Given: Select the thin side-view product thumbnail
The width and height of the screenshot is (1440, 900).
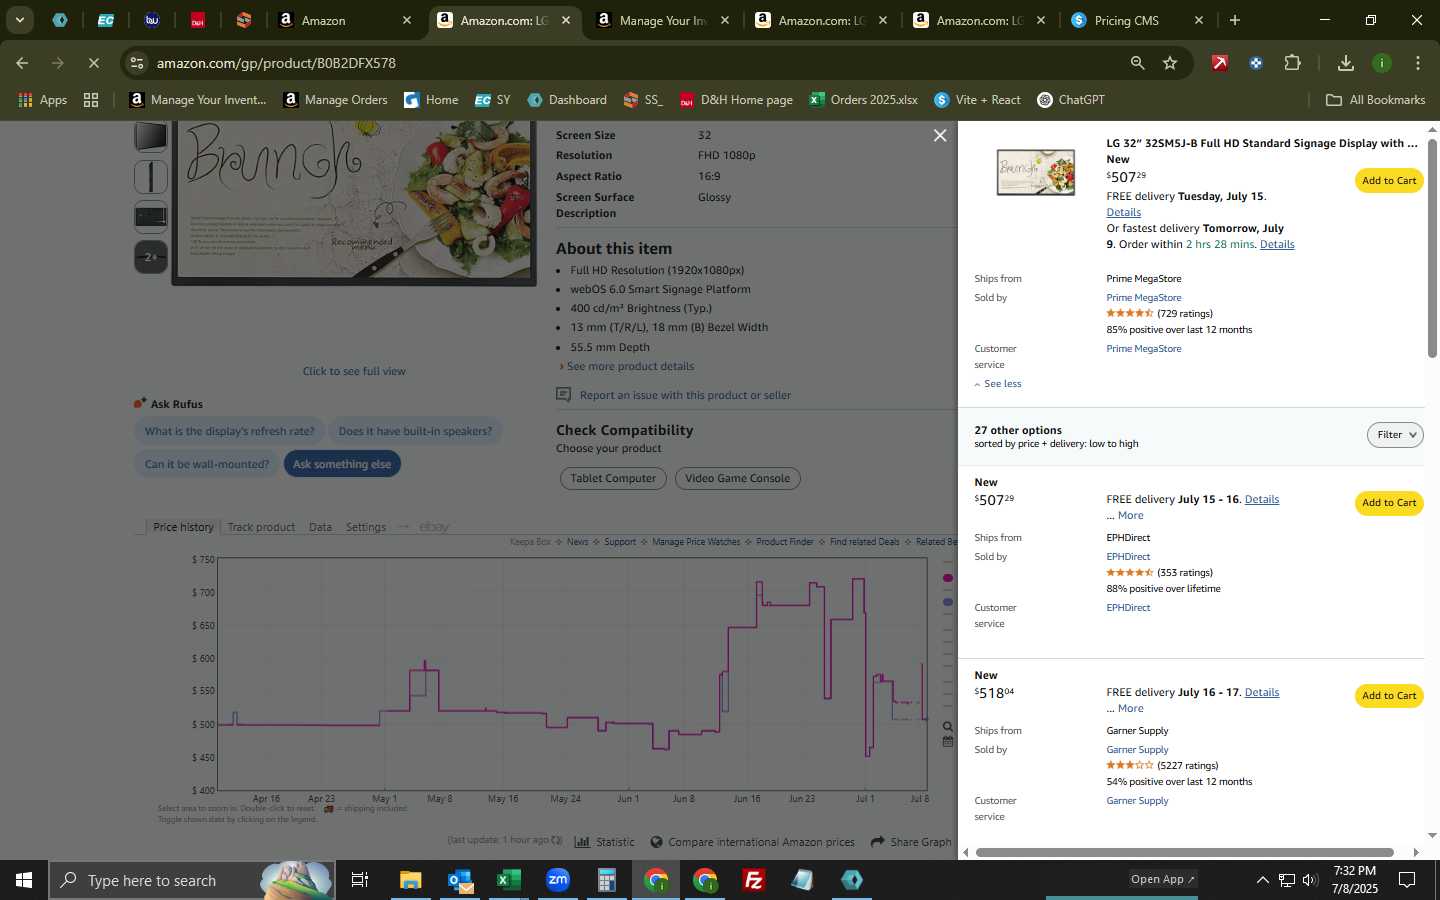Looking at the screenshot, I should [x=151, y=177].
